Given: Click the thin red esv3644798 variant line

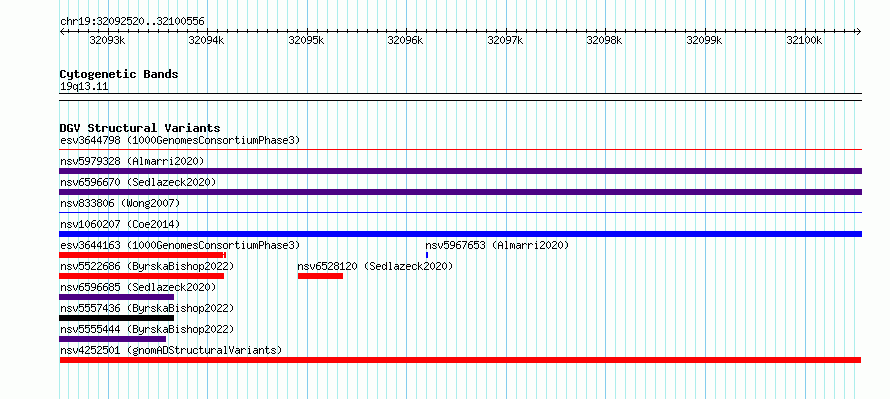Looking at the screenshot, I should coord(460,150).
